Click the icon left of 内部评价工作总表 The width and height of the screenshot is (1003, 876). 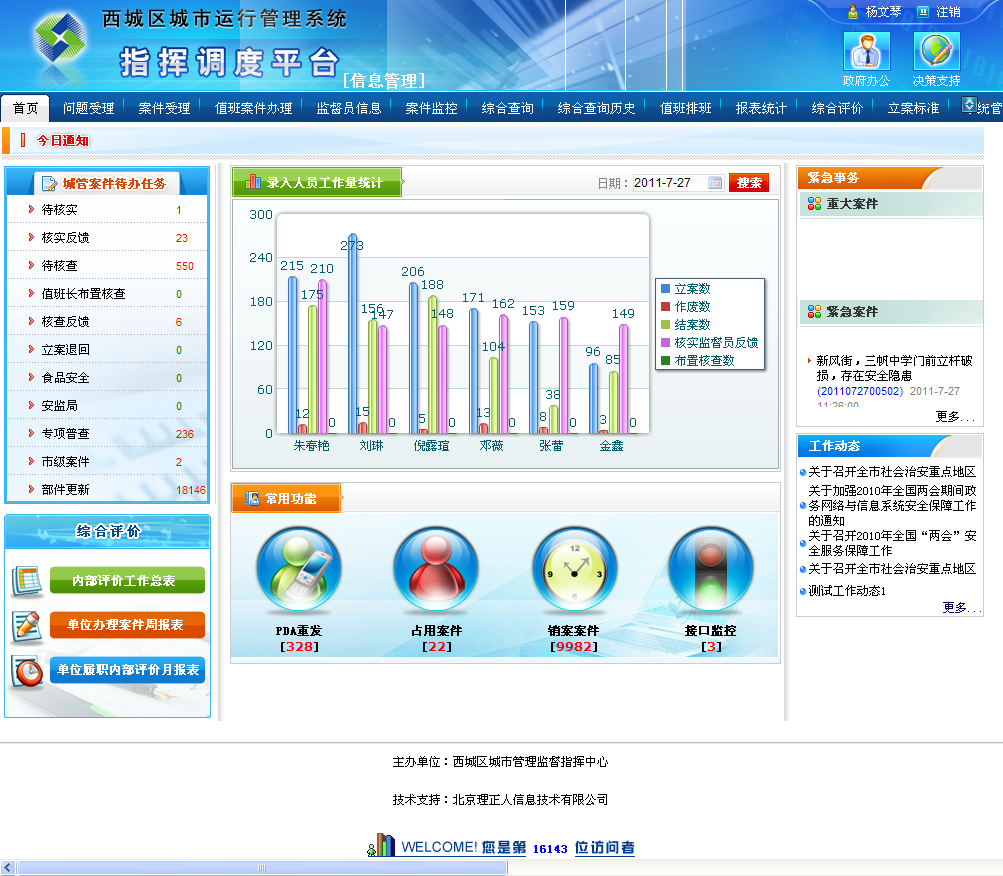(26, 580)
